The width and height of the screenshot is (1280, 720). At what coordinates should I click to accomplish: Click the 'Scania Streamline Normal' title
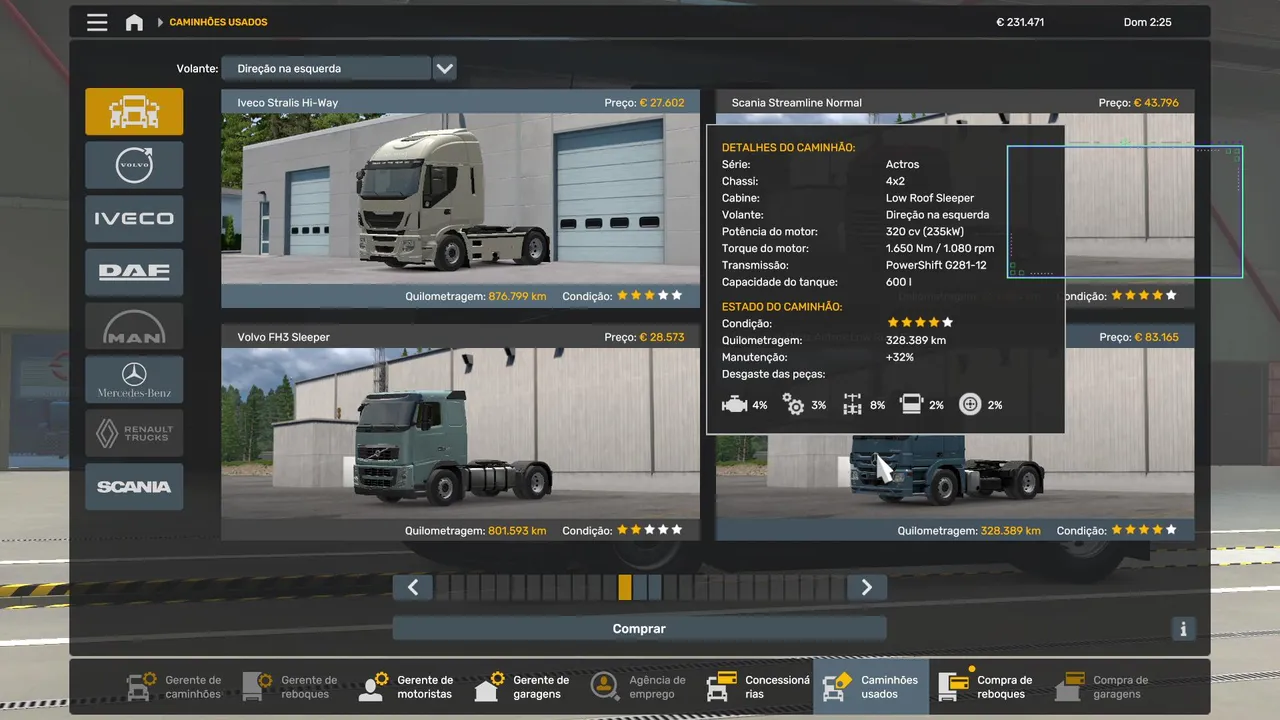point(797,102)
